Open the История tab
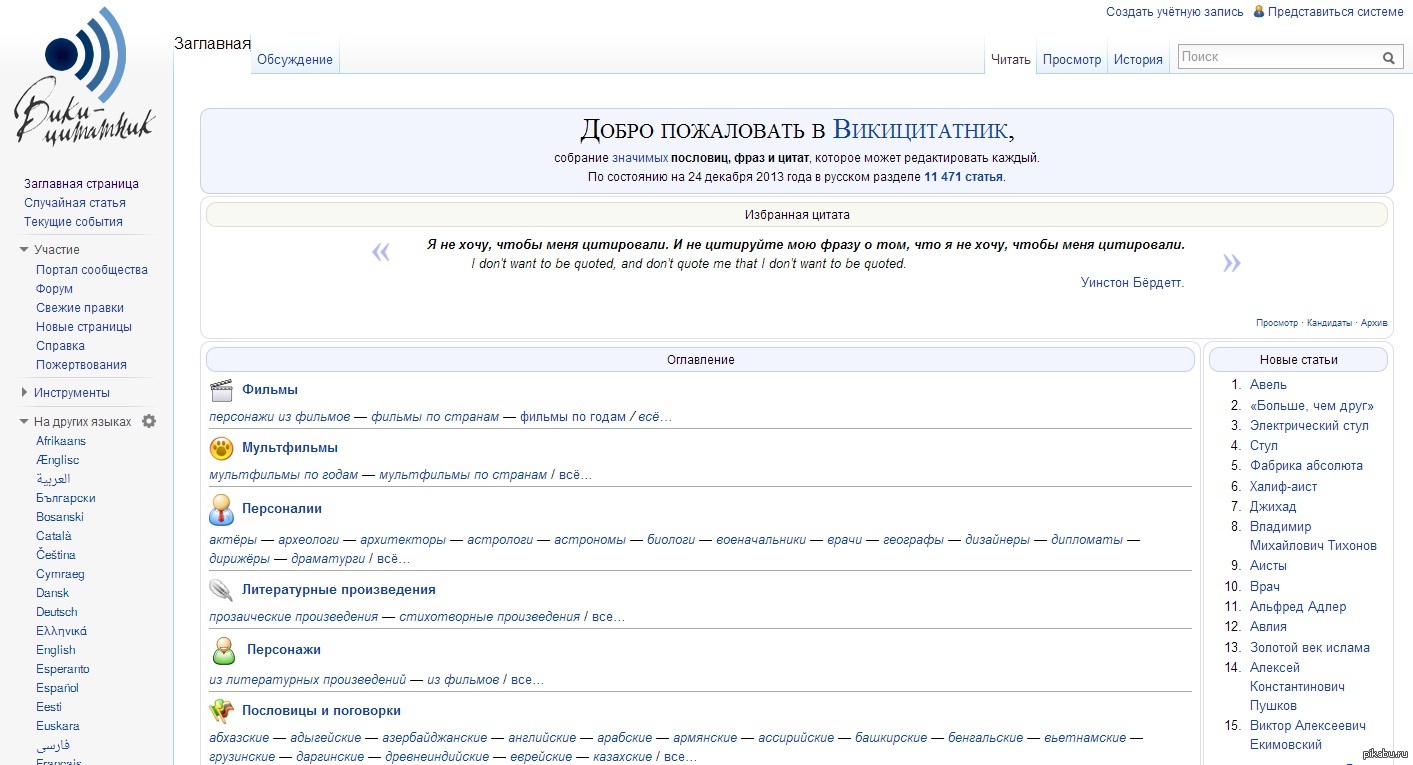The width and height of the screenshot is (1413, 765). (x=1138, y=60)
